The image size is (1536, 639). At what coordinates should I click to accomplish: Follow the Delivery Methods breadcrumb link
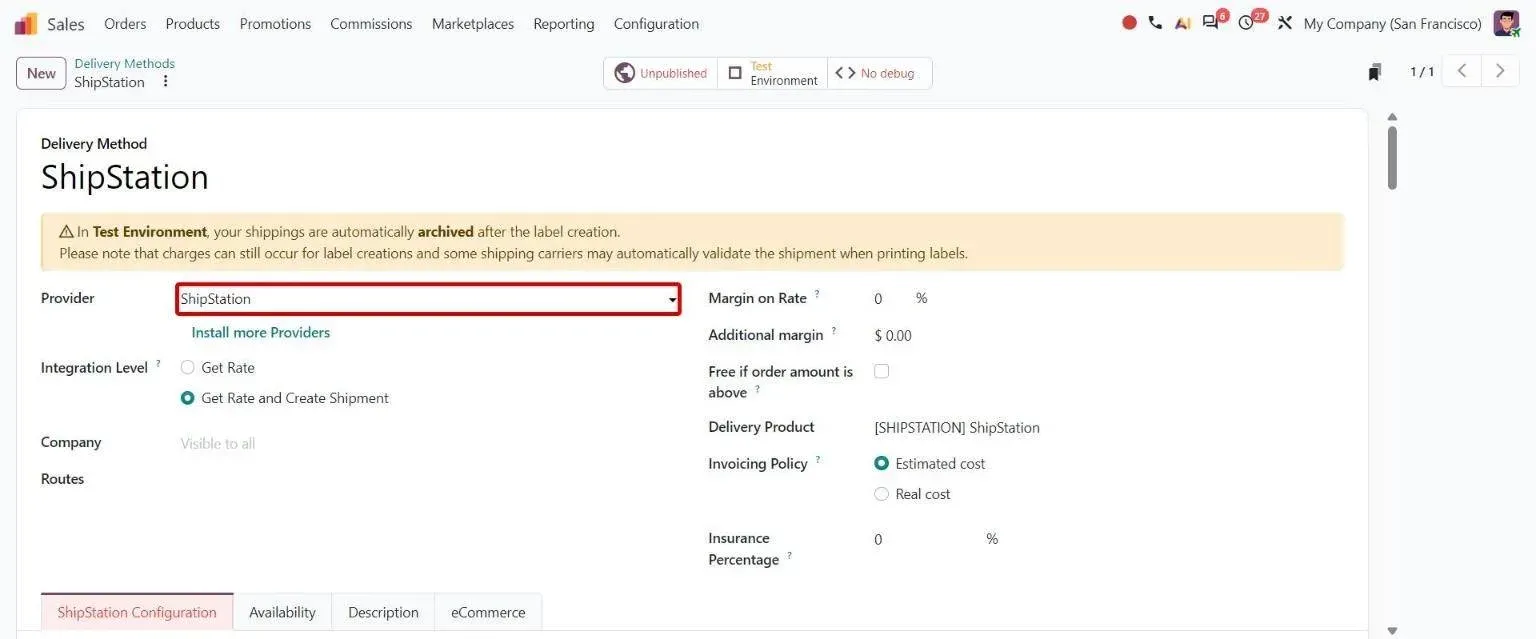(x=124, y=63)
